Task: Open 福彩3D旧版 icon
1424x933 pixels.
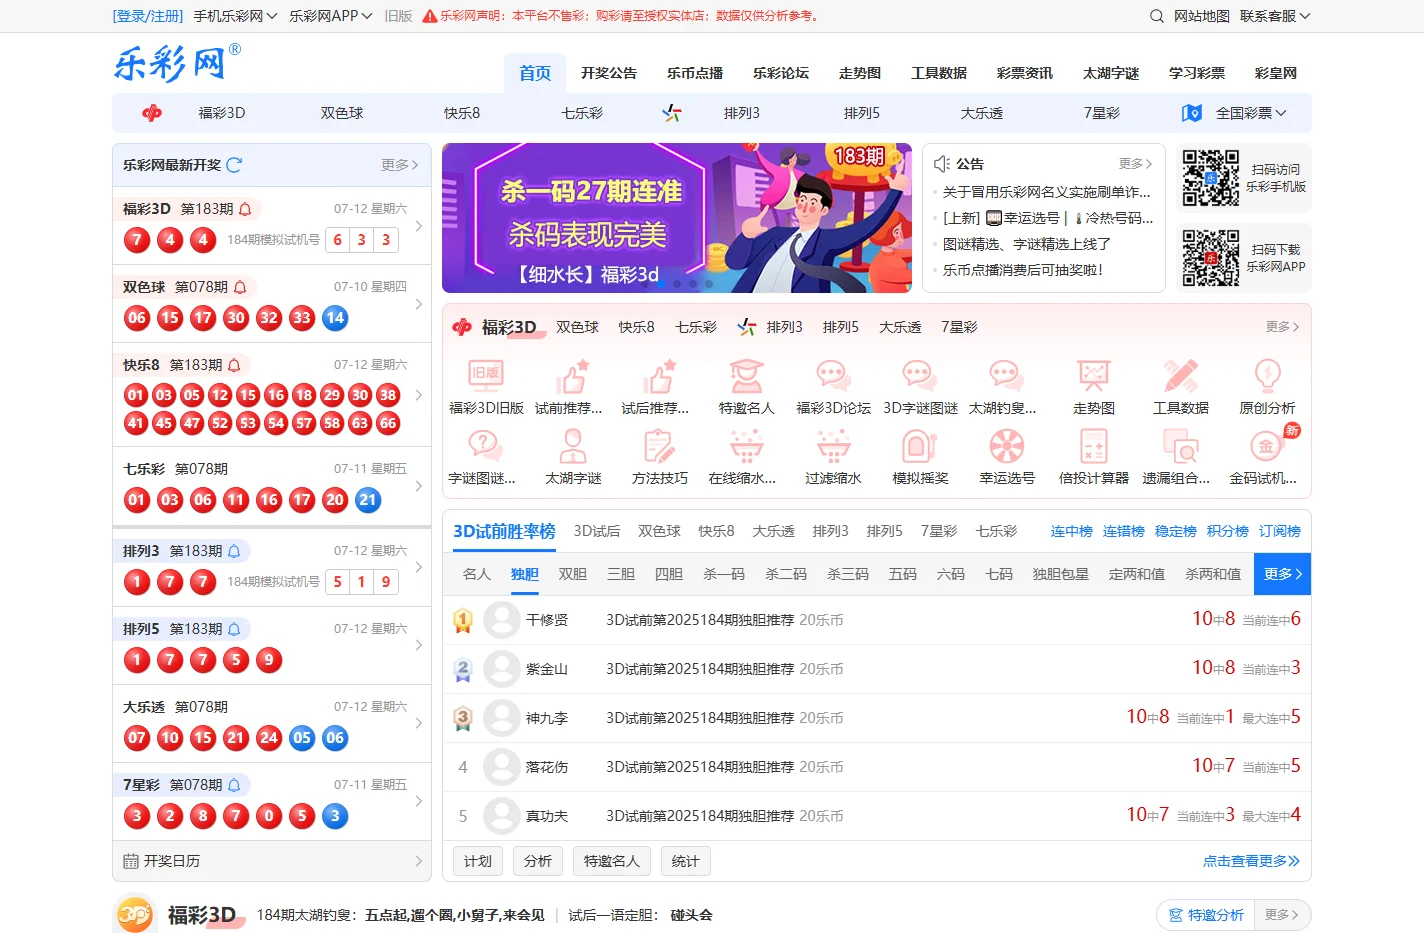Action: pyautogui.click(x=486, y=376)
